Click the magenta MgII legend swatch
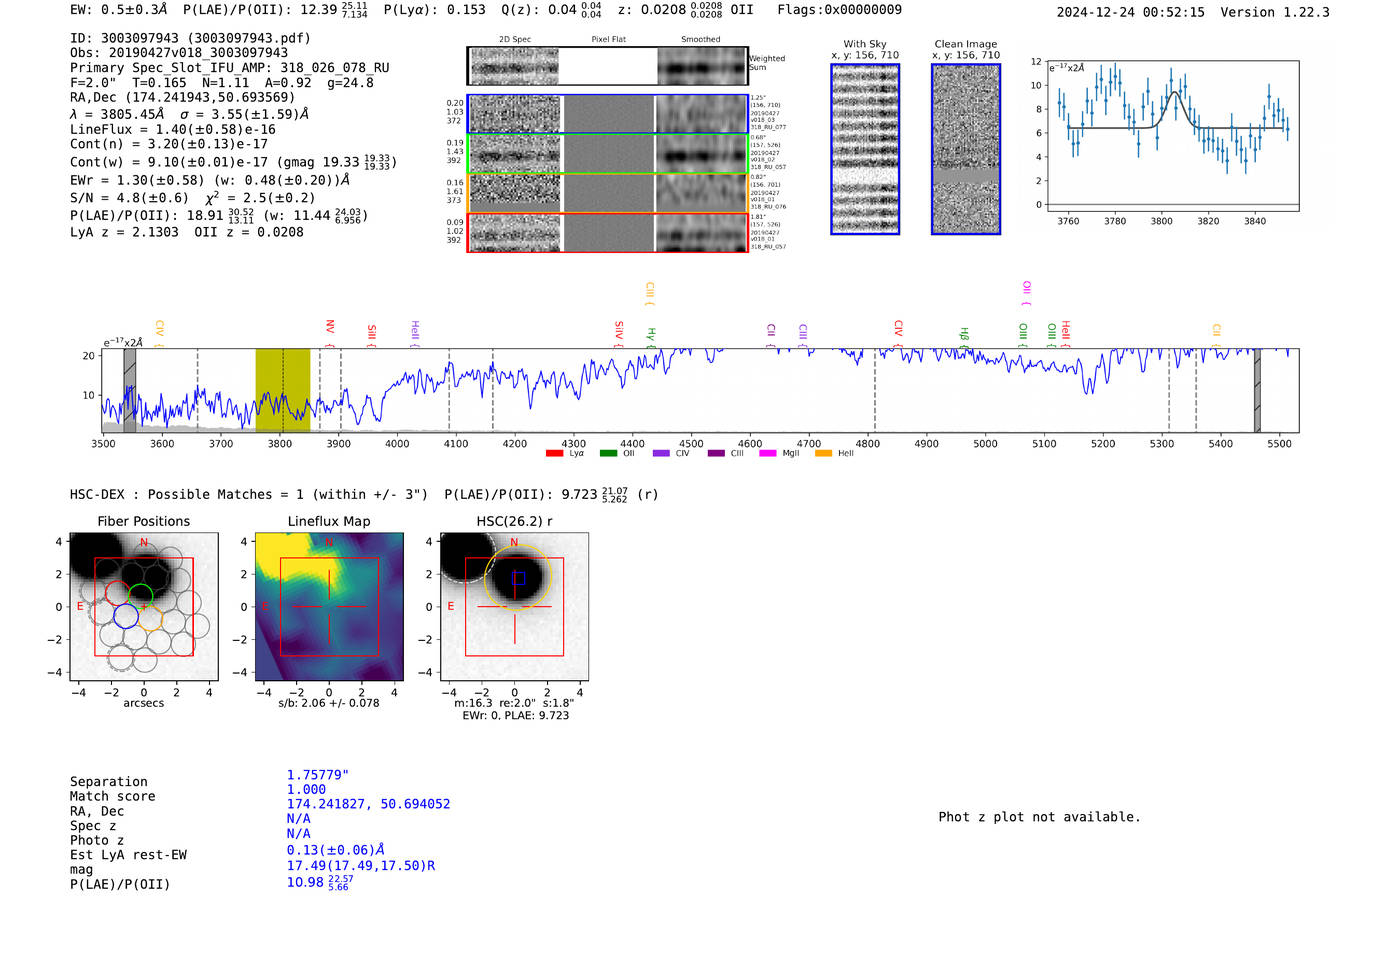 click(x=768, y=454)
